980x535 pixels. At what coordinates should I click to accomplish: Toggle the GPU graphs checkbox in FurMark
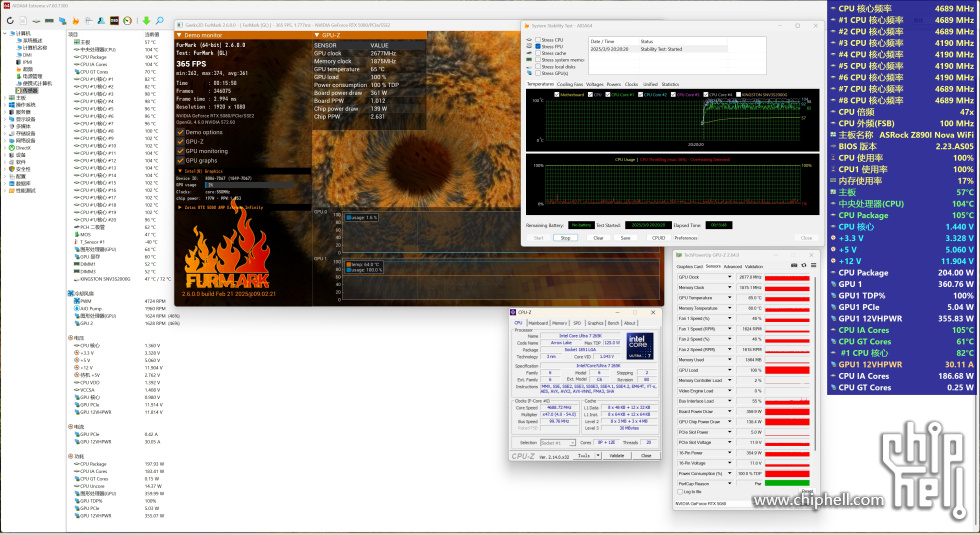[x=181, y=161]
